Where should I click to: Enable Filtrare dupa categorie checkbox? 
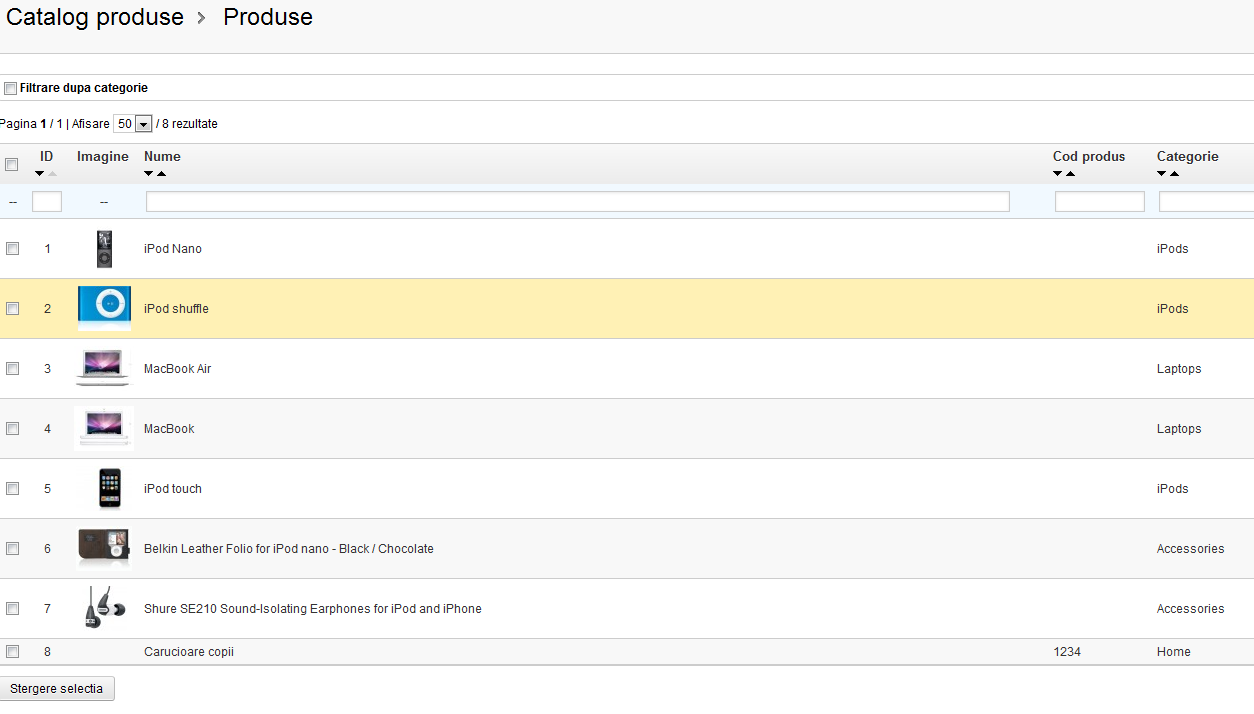coord(11,88)
